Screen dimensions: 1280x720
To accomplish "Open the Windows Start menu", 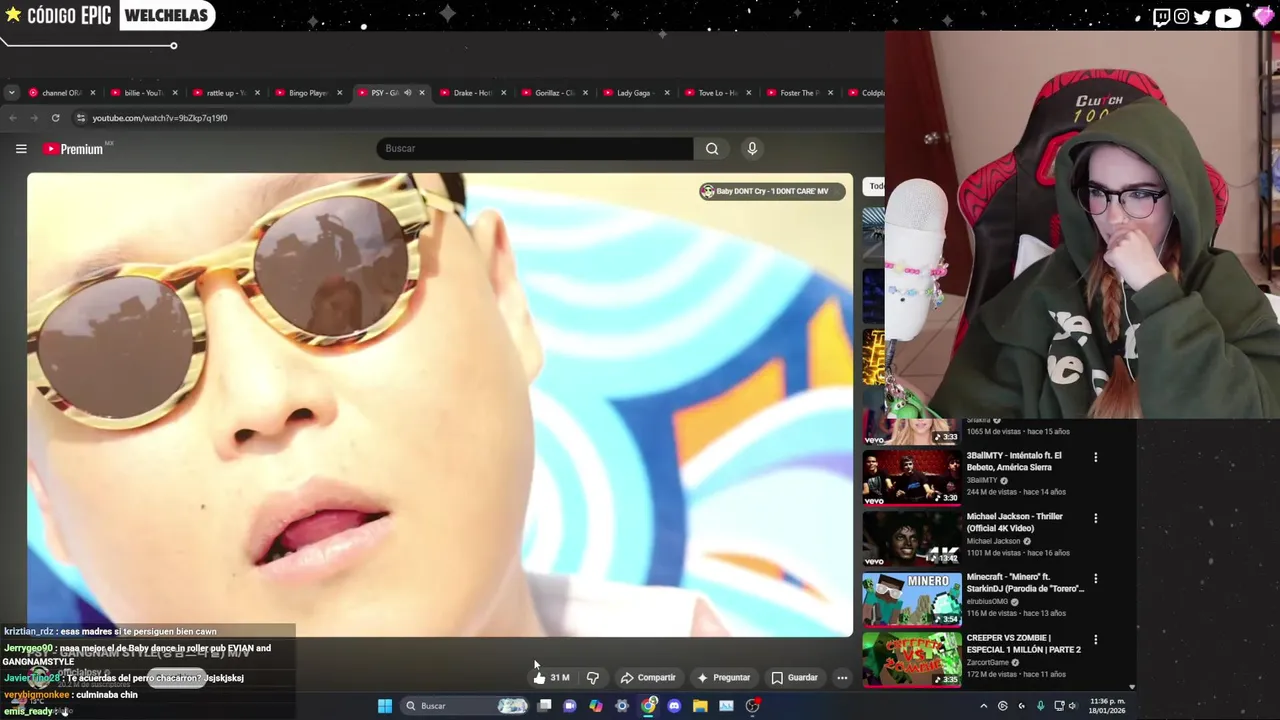I will (x=385, y=706).
